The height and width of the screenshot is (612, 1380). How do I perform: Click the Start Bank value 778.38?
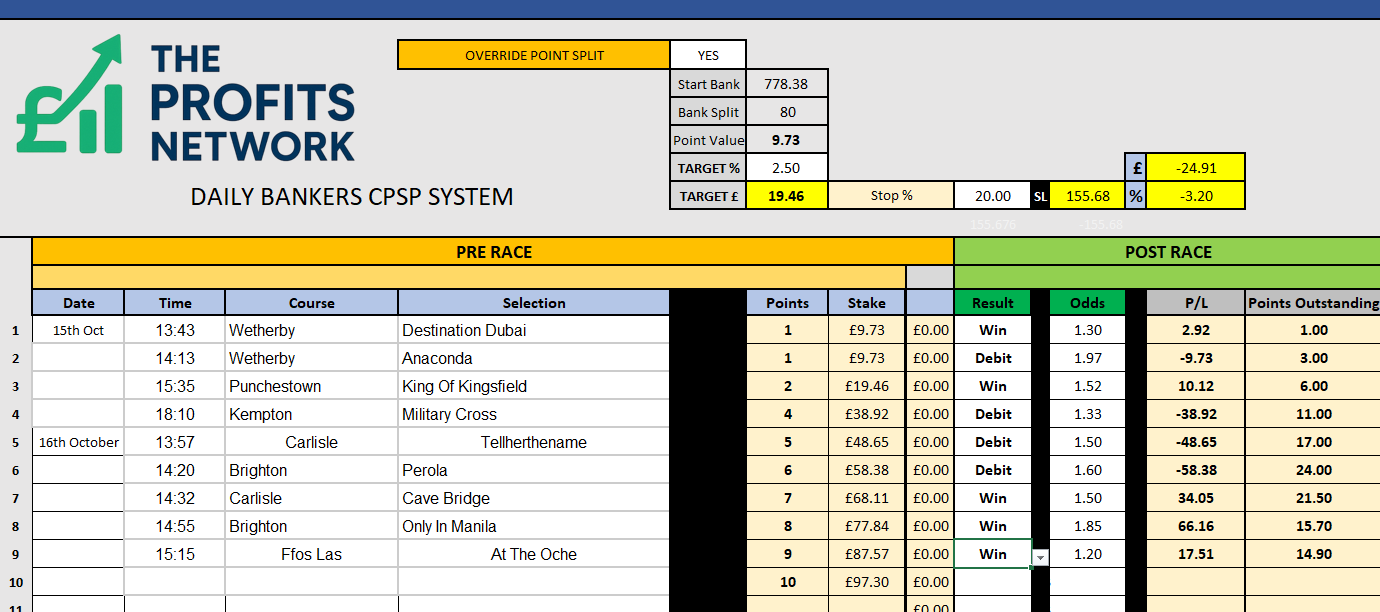(x=787, y=84)
